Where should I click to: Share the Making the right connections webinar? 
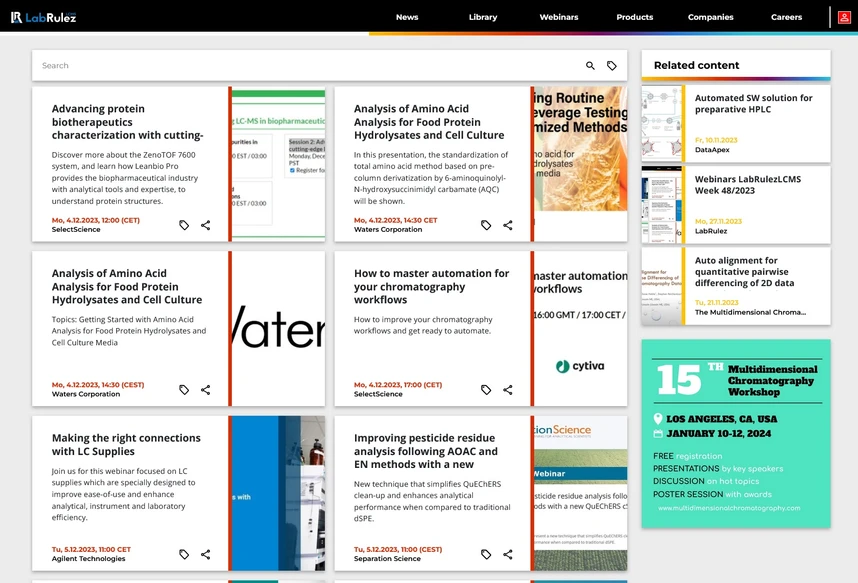coord(205,554)
